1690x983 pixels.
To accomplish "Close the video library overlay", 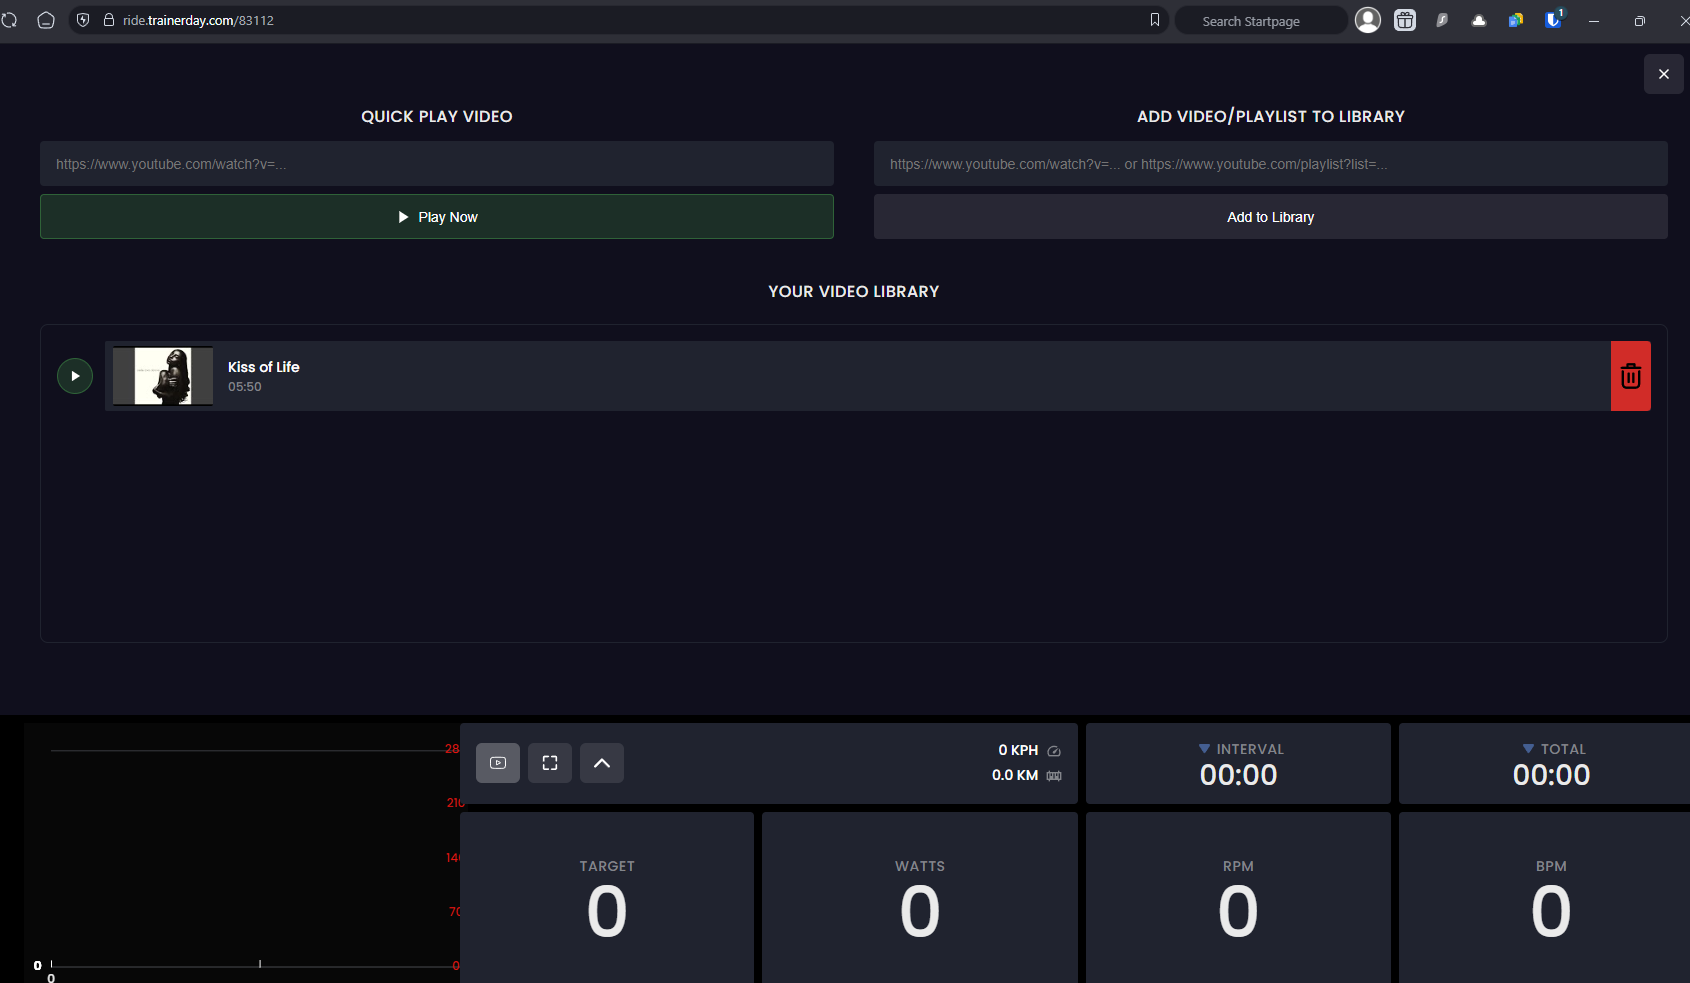I will pos(1664,74).
